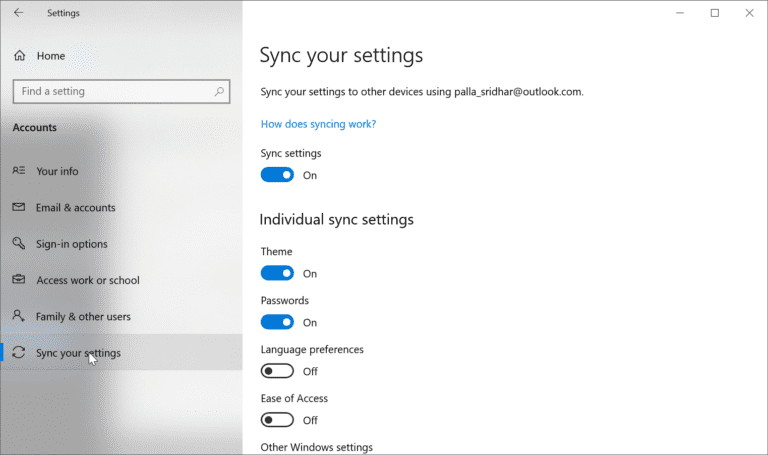The image size is (768, 455).
Task: Open the Your info page
Action: tap(57, 171)
